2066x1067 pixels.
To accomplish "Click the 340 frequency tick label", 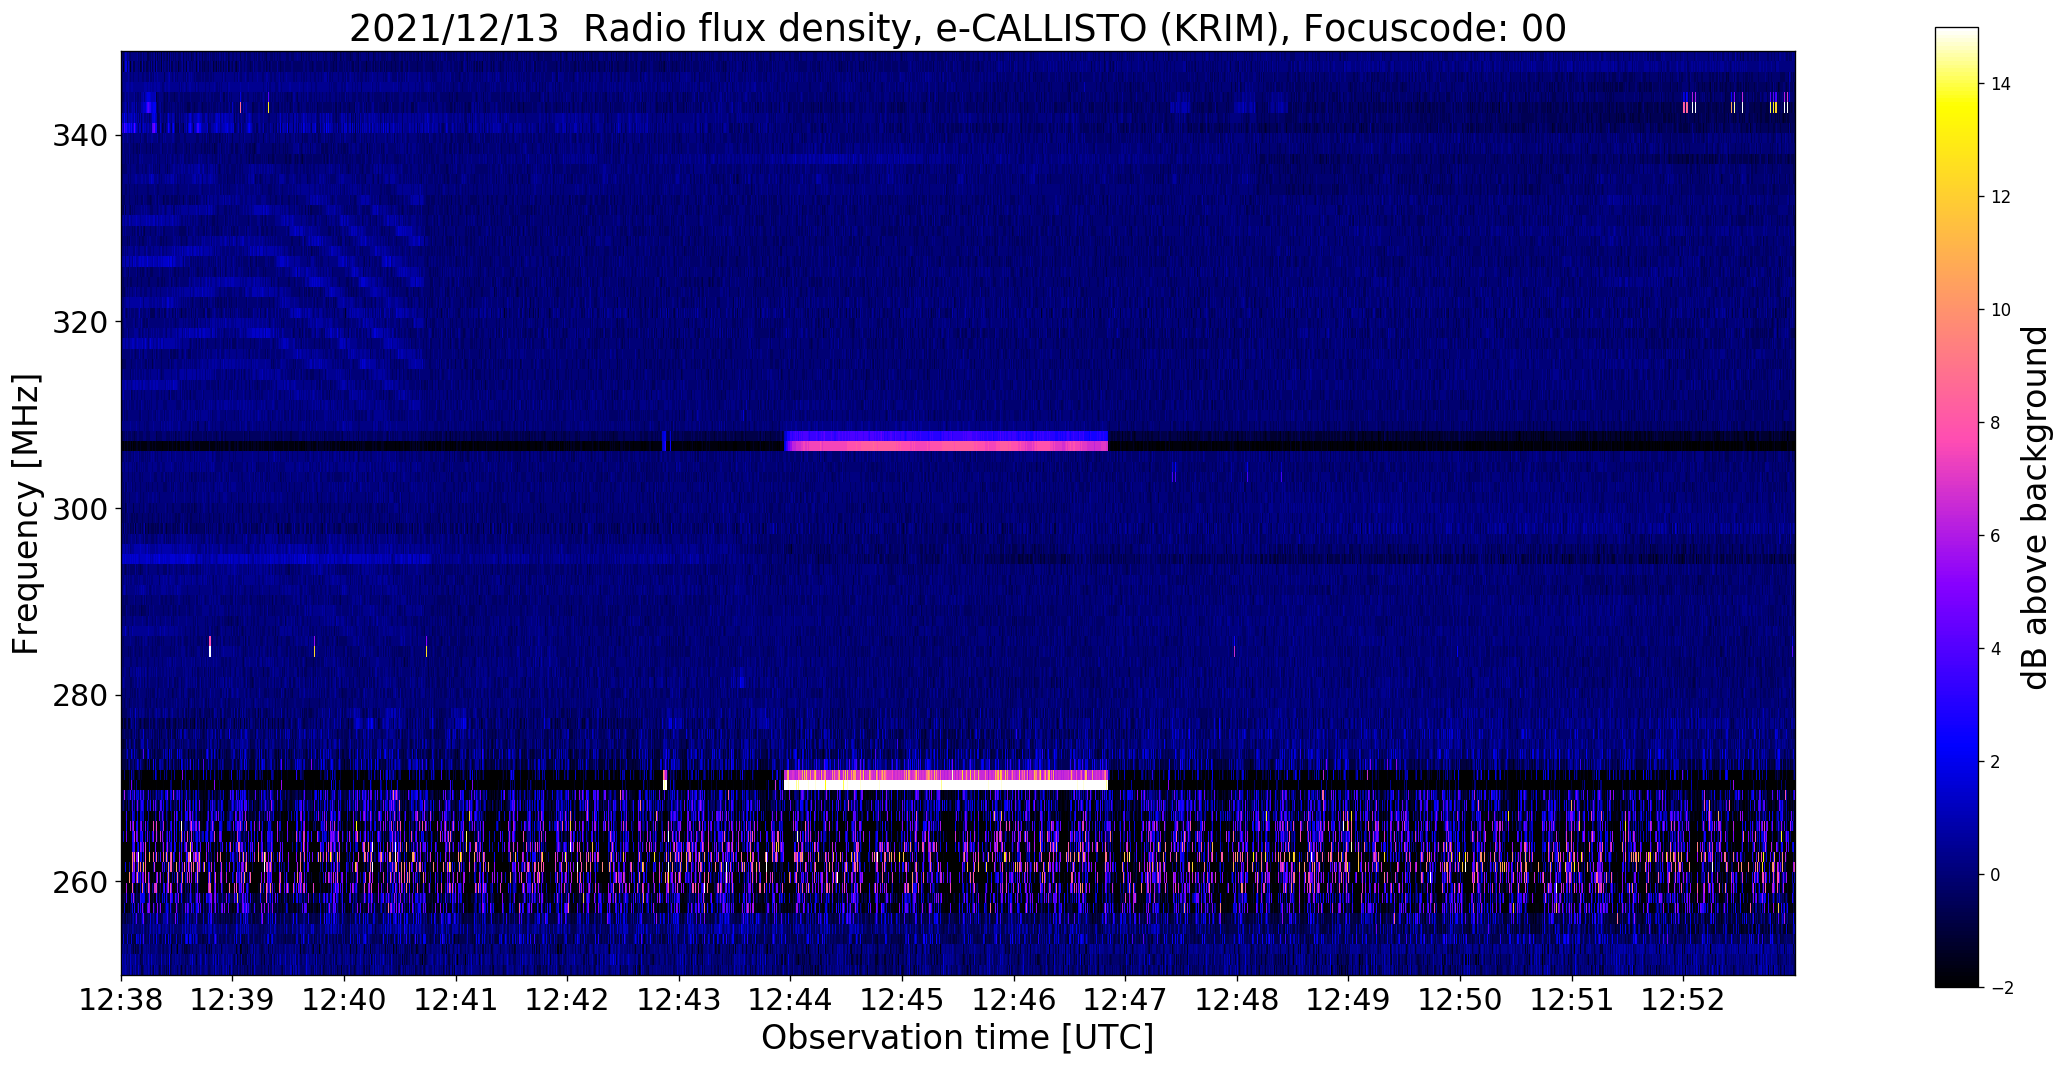I will pyautogui.click(x=80, y=135).
